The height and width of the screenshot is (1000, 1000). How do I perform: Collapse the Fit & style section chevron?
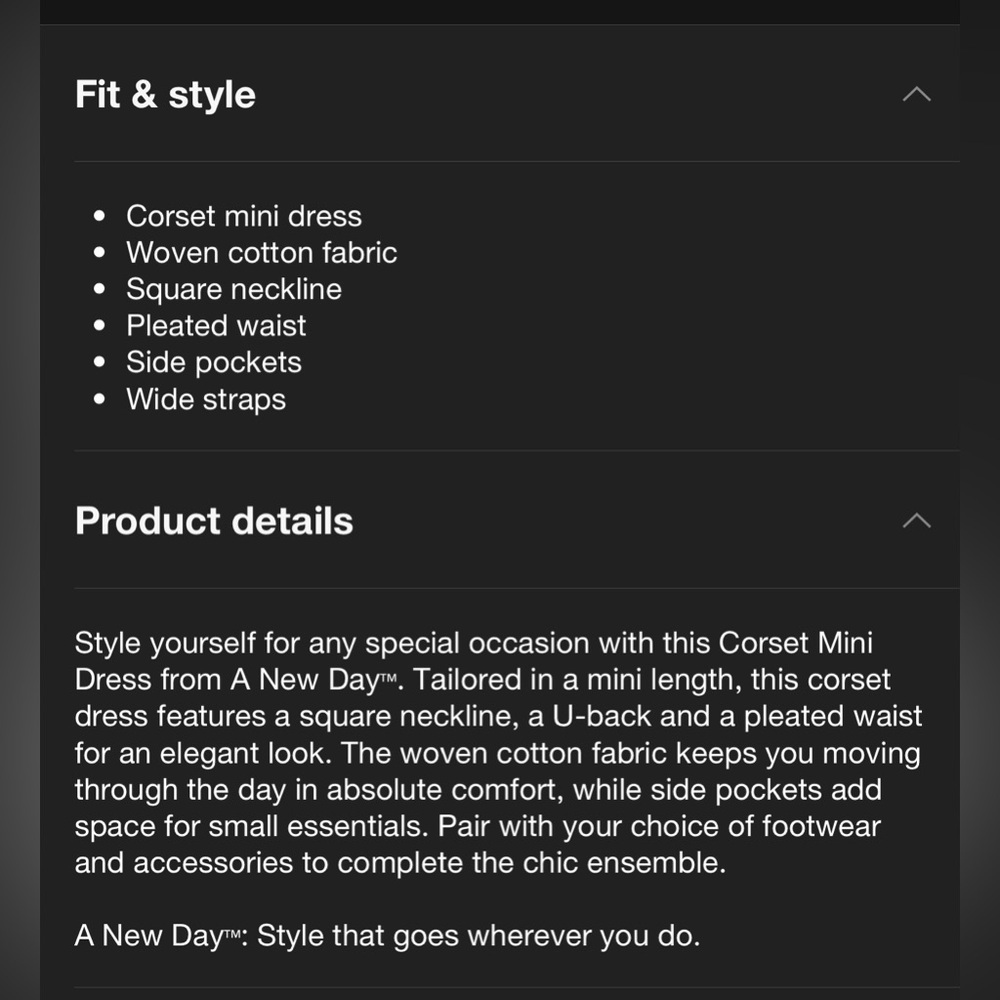pos(916,94)
